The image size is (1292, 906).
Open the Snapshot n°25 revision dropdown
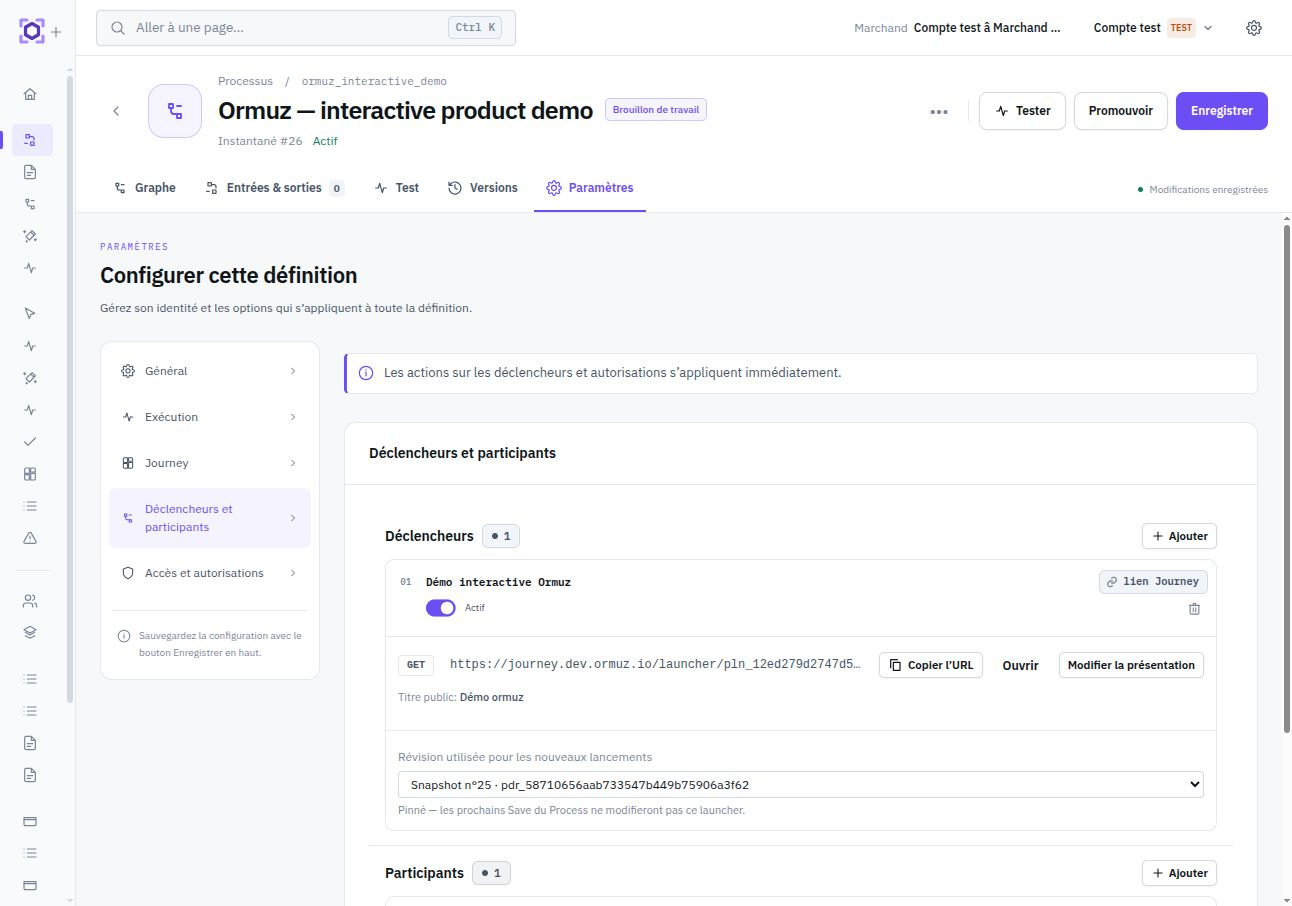point(800,785)
